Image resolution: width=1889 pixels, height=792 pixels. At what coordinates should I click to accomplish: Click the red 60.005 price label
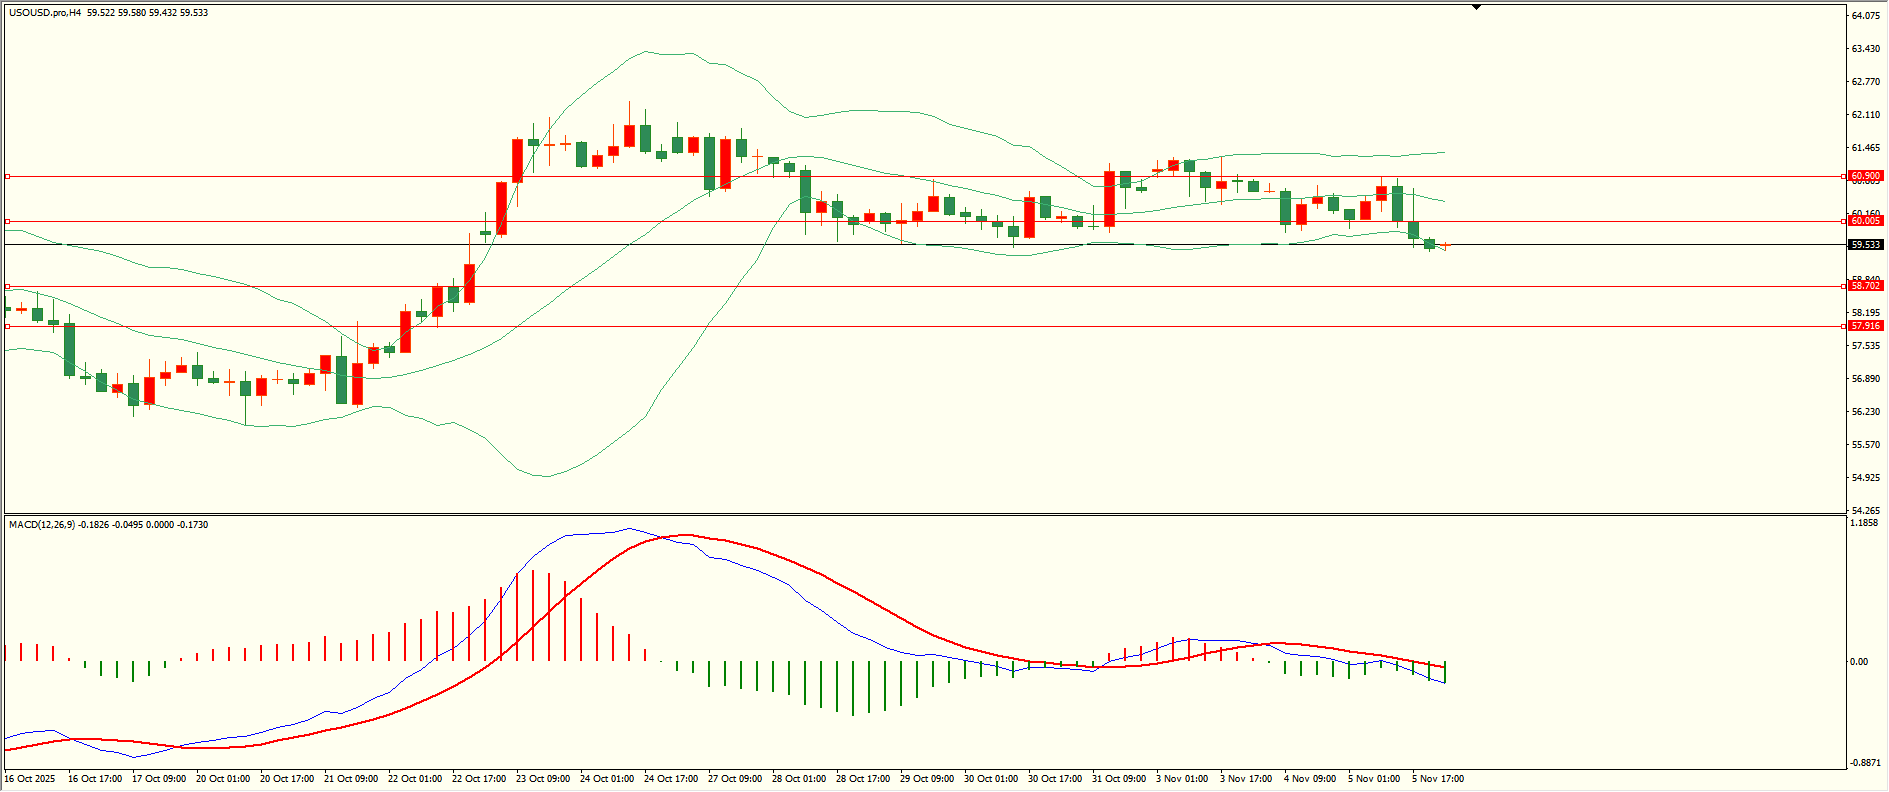[1865, 221]
